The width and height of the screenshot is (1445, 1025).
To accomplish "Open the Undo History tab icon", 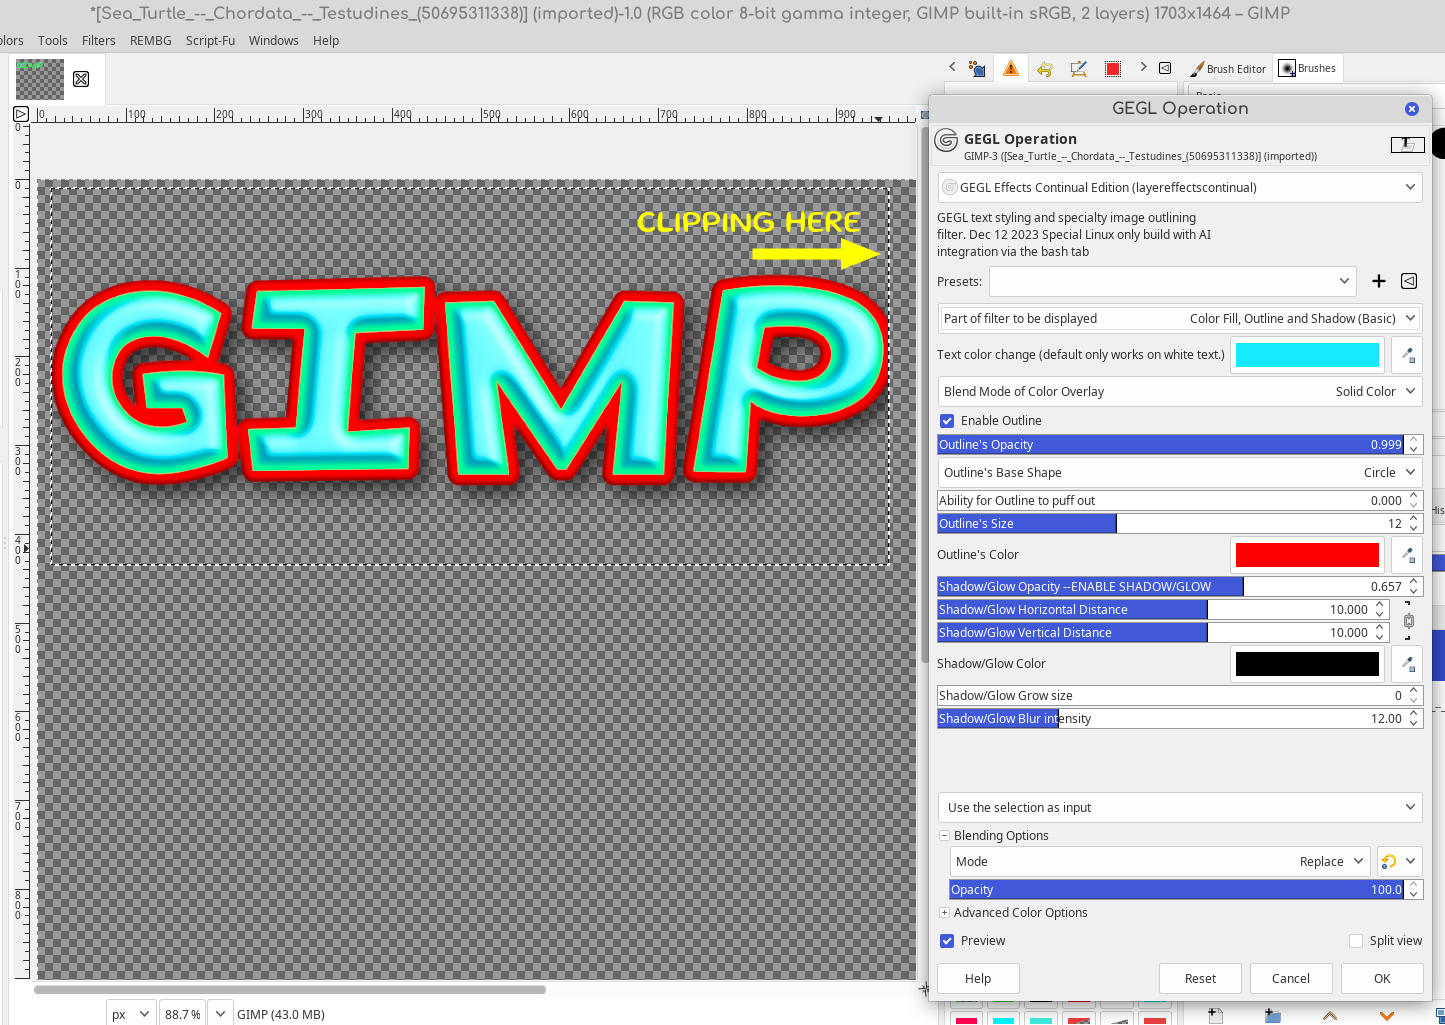I will point(1045,68).
